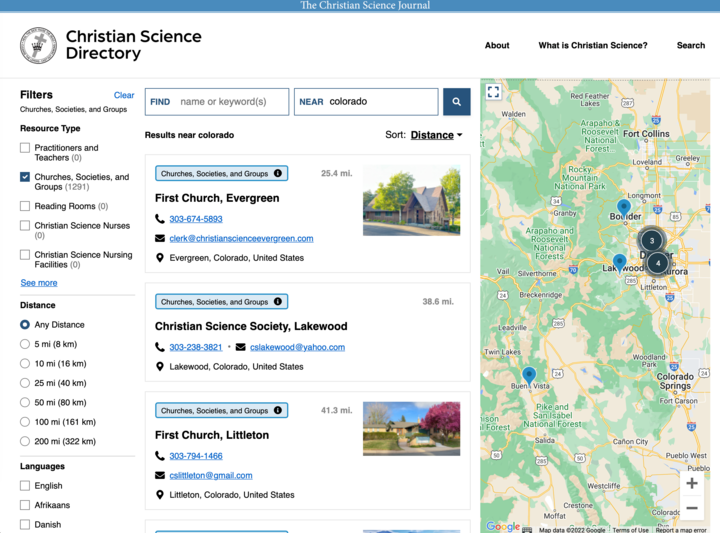This screenshot has height=533, width=720.
Task: Check Afrikaans language filter
Action: [x=25, y=505]
